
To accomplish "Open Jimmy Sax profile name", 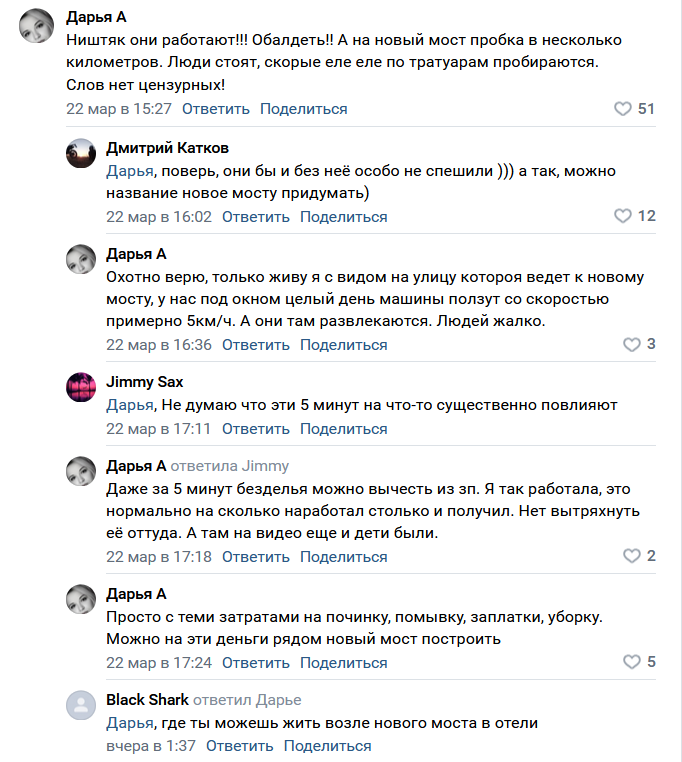I will coord(144,382).
